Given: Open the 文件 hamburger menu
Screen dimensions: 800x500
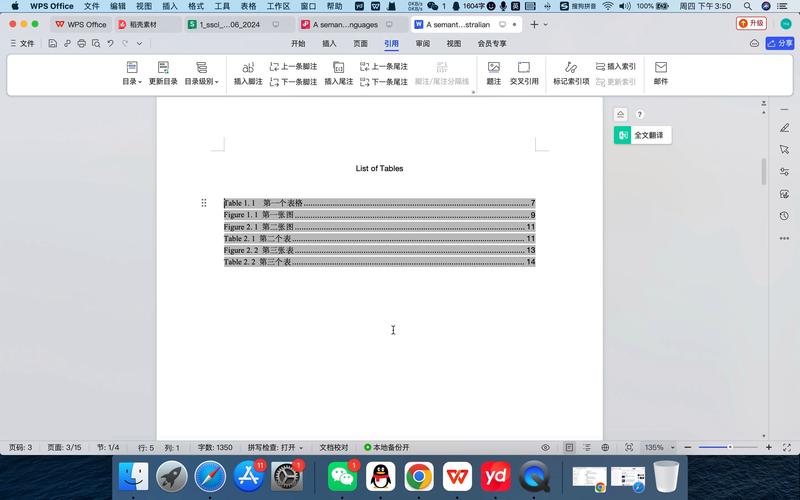Looking at the screenshot, I should point(22,43).
